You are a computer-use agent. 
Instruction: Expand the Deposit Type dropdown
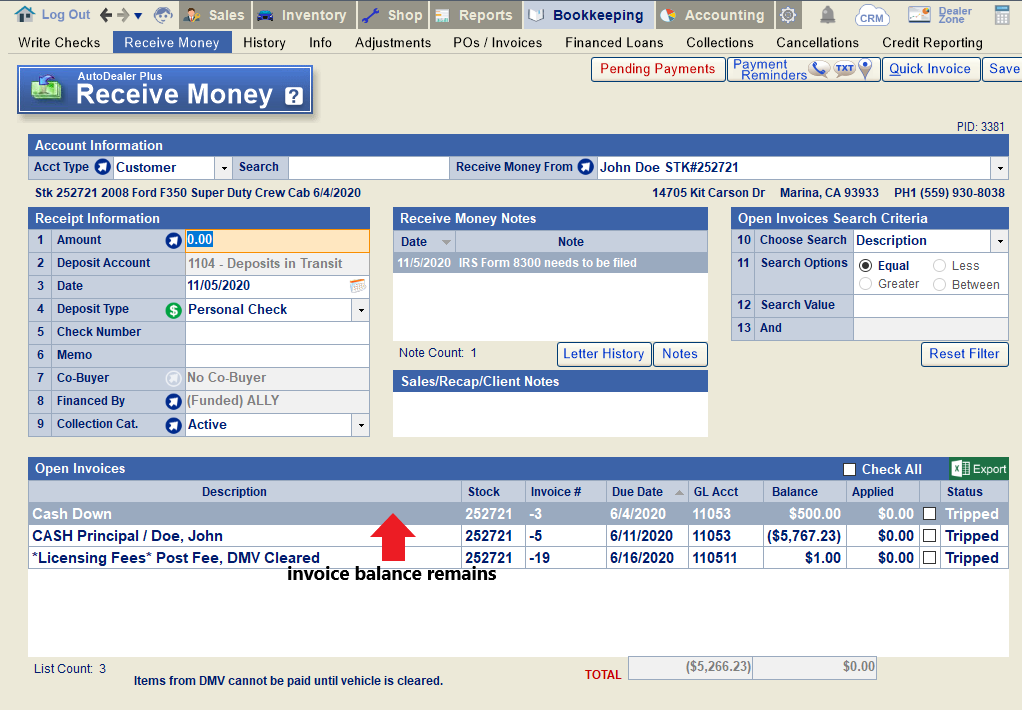click(360, 310)
